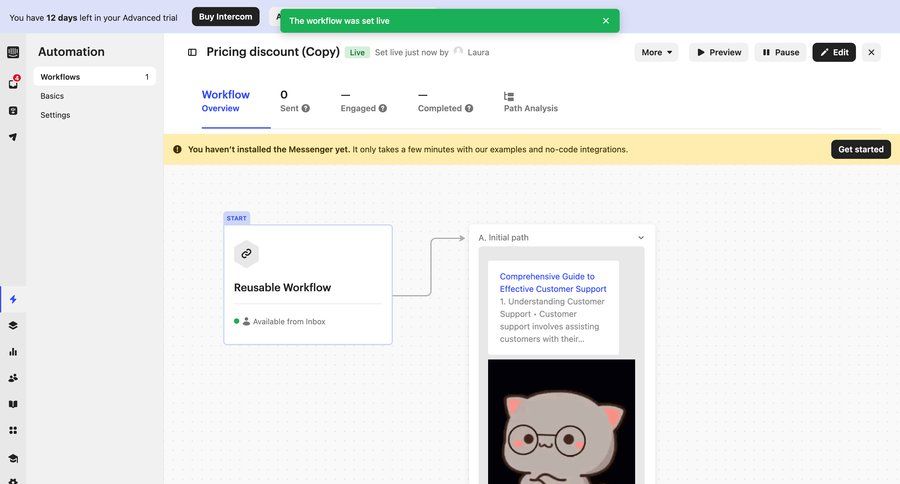
Task: Click Set live just now by text
Action: point(412,52)
